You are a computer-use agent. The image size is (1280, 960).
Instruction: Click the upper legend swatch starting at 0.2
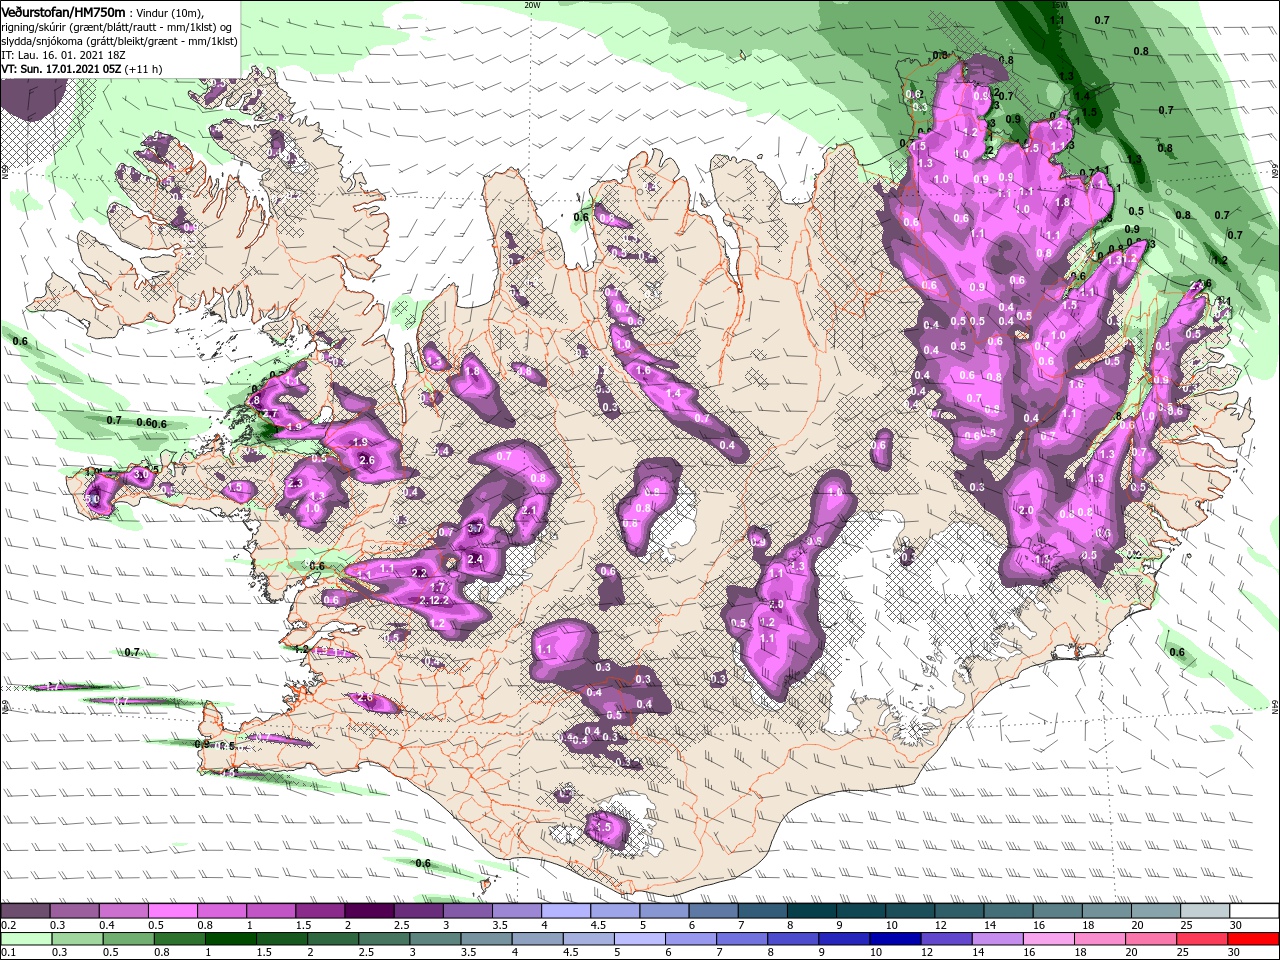(25, 911)
